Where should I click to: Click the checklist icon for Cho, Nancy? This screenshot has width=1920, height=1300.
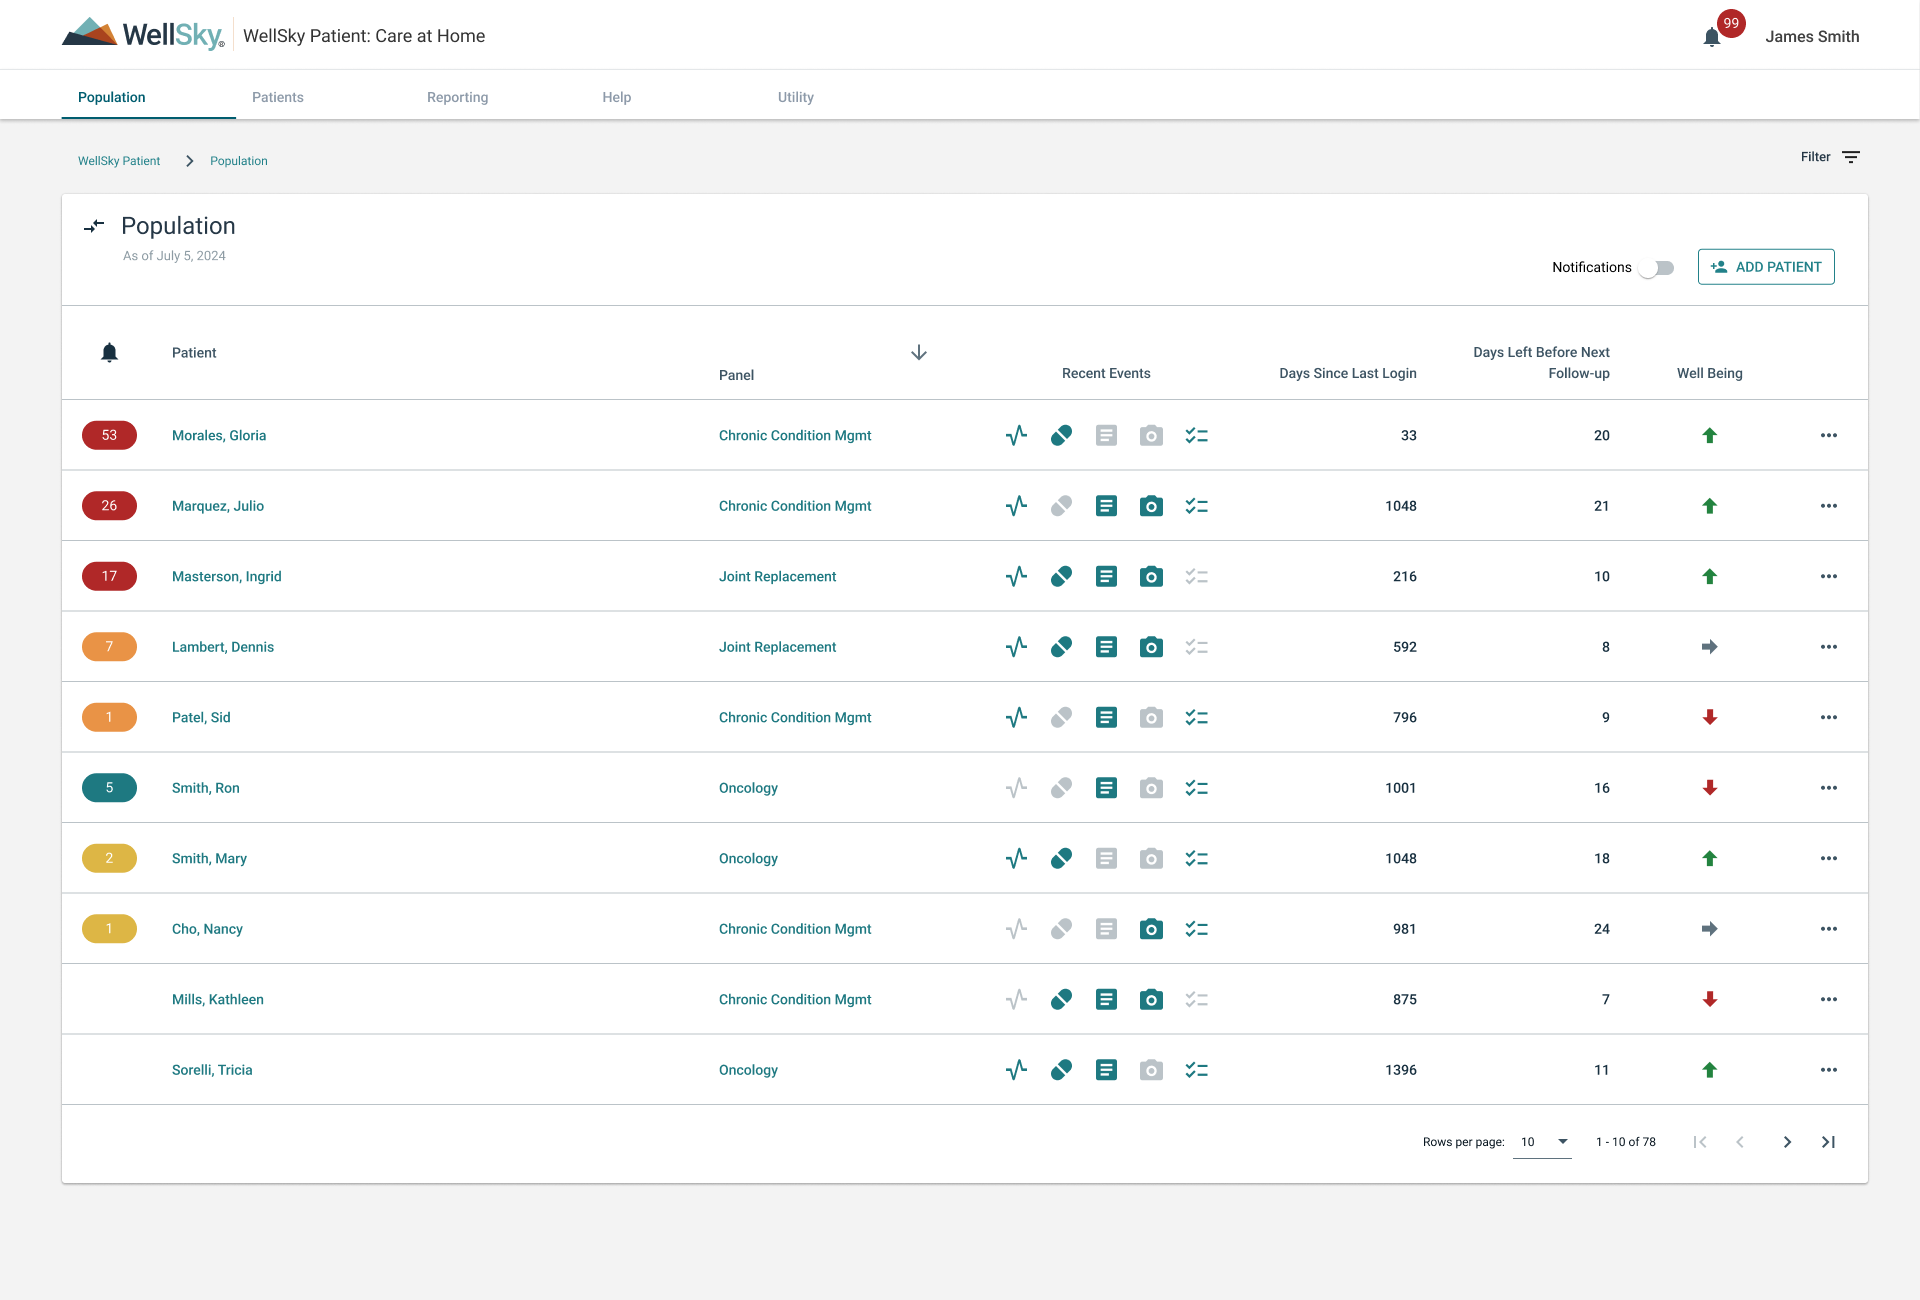point(1196,929)
